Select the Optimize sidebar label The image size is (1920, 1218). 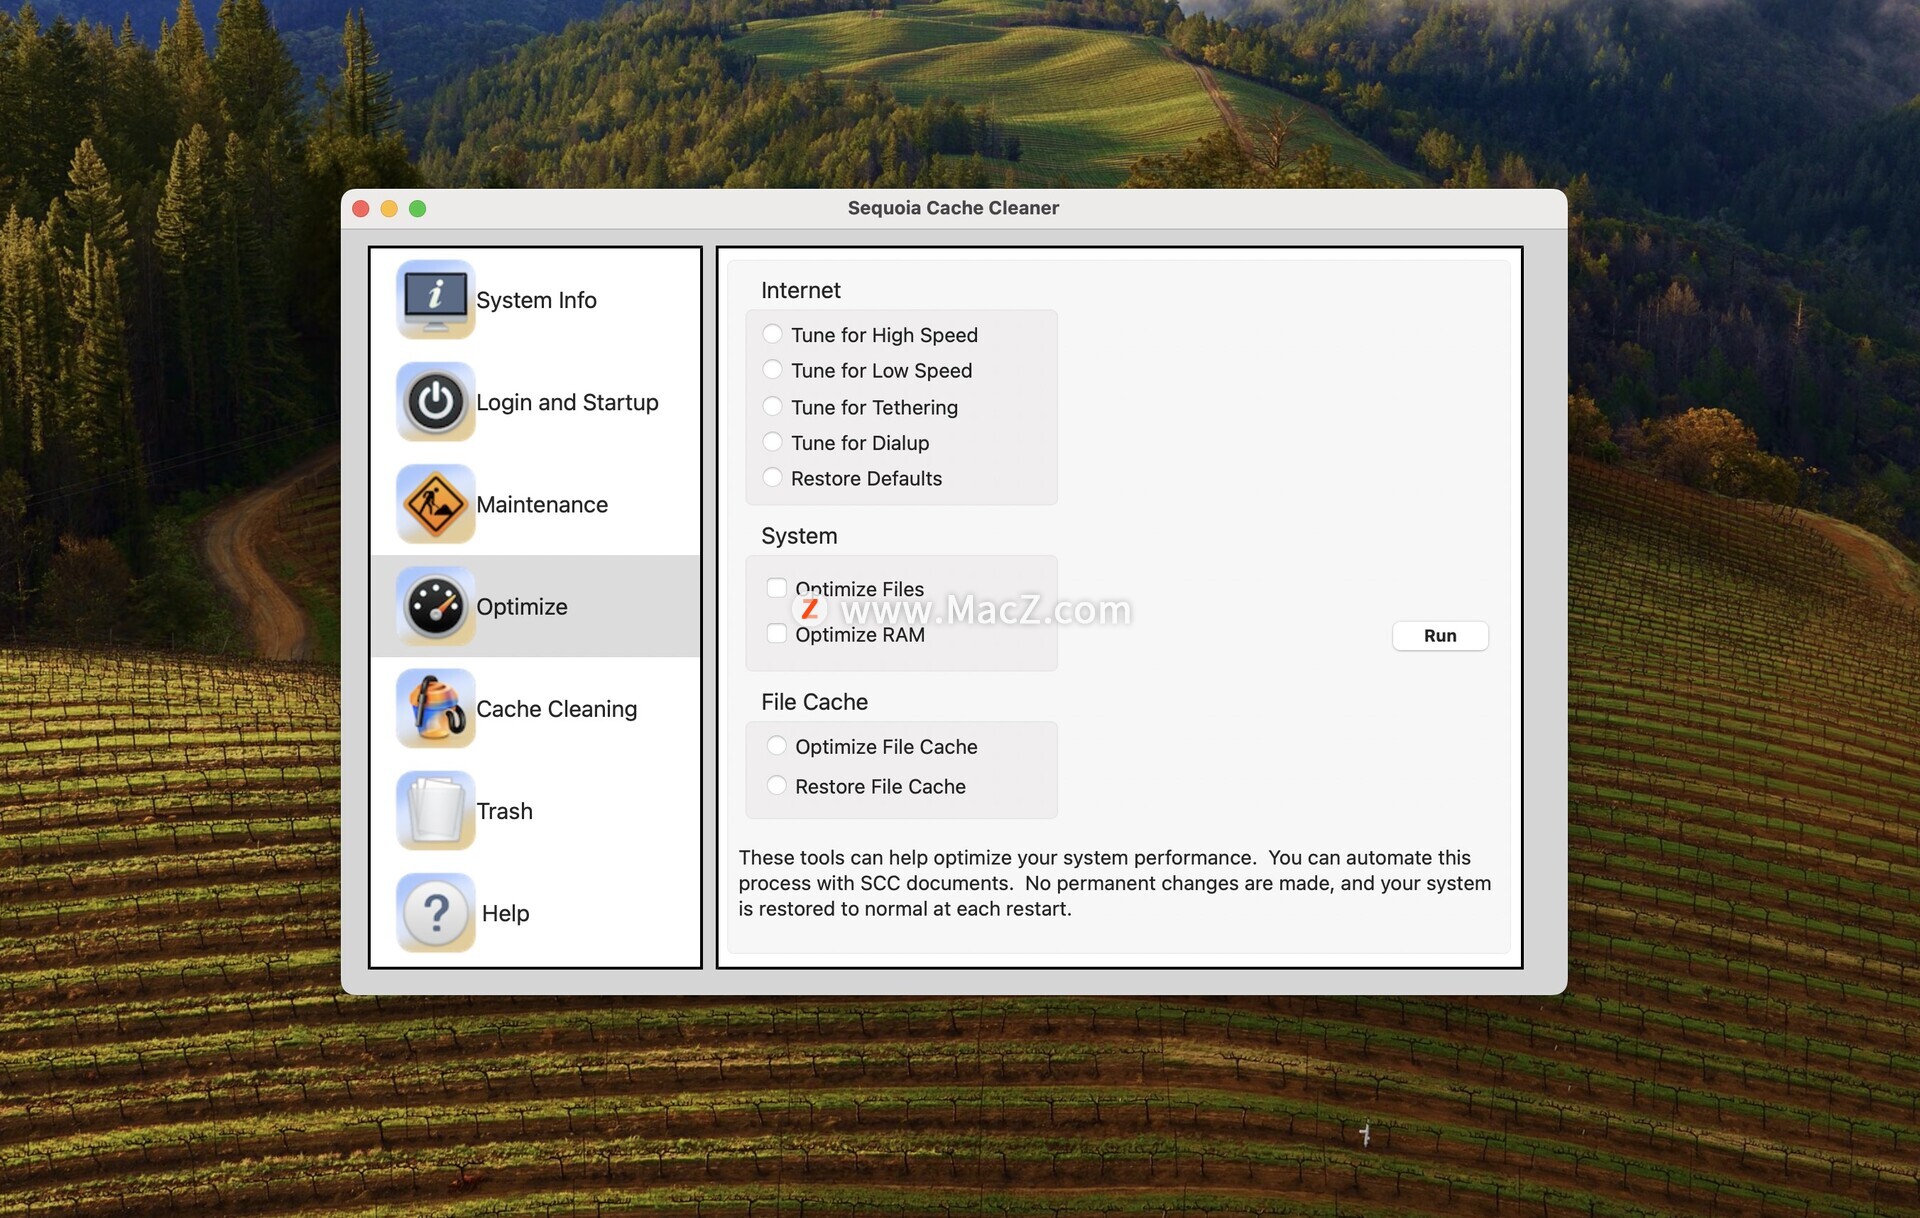[x=522, y=607]
